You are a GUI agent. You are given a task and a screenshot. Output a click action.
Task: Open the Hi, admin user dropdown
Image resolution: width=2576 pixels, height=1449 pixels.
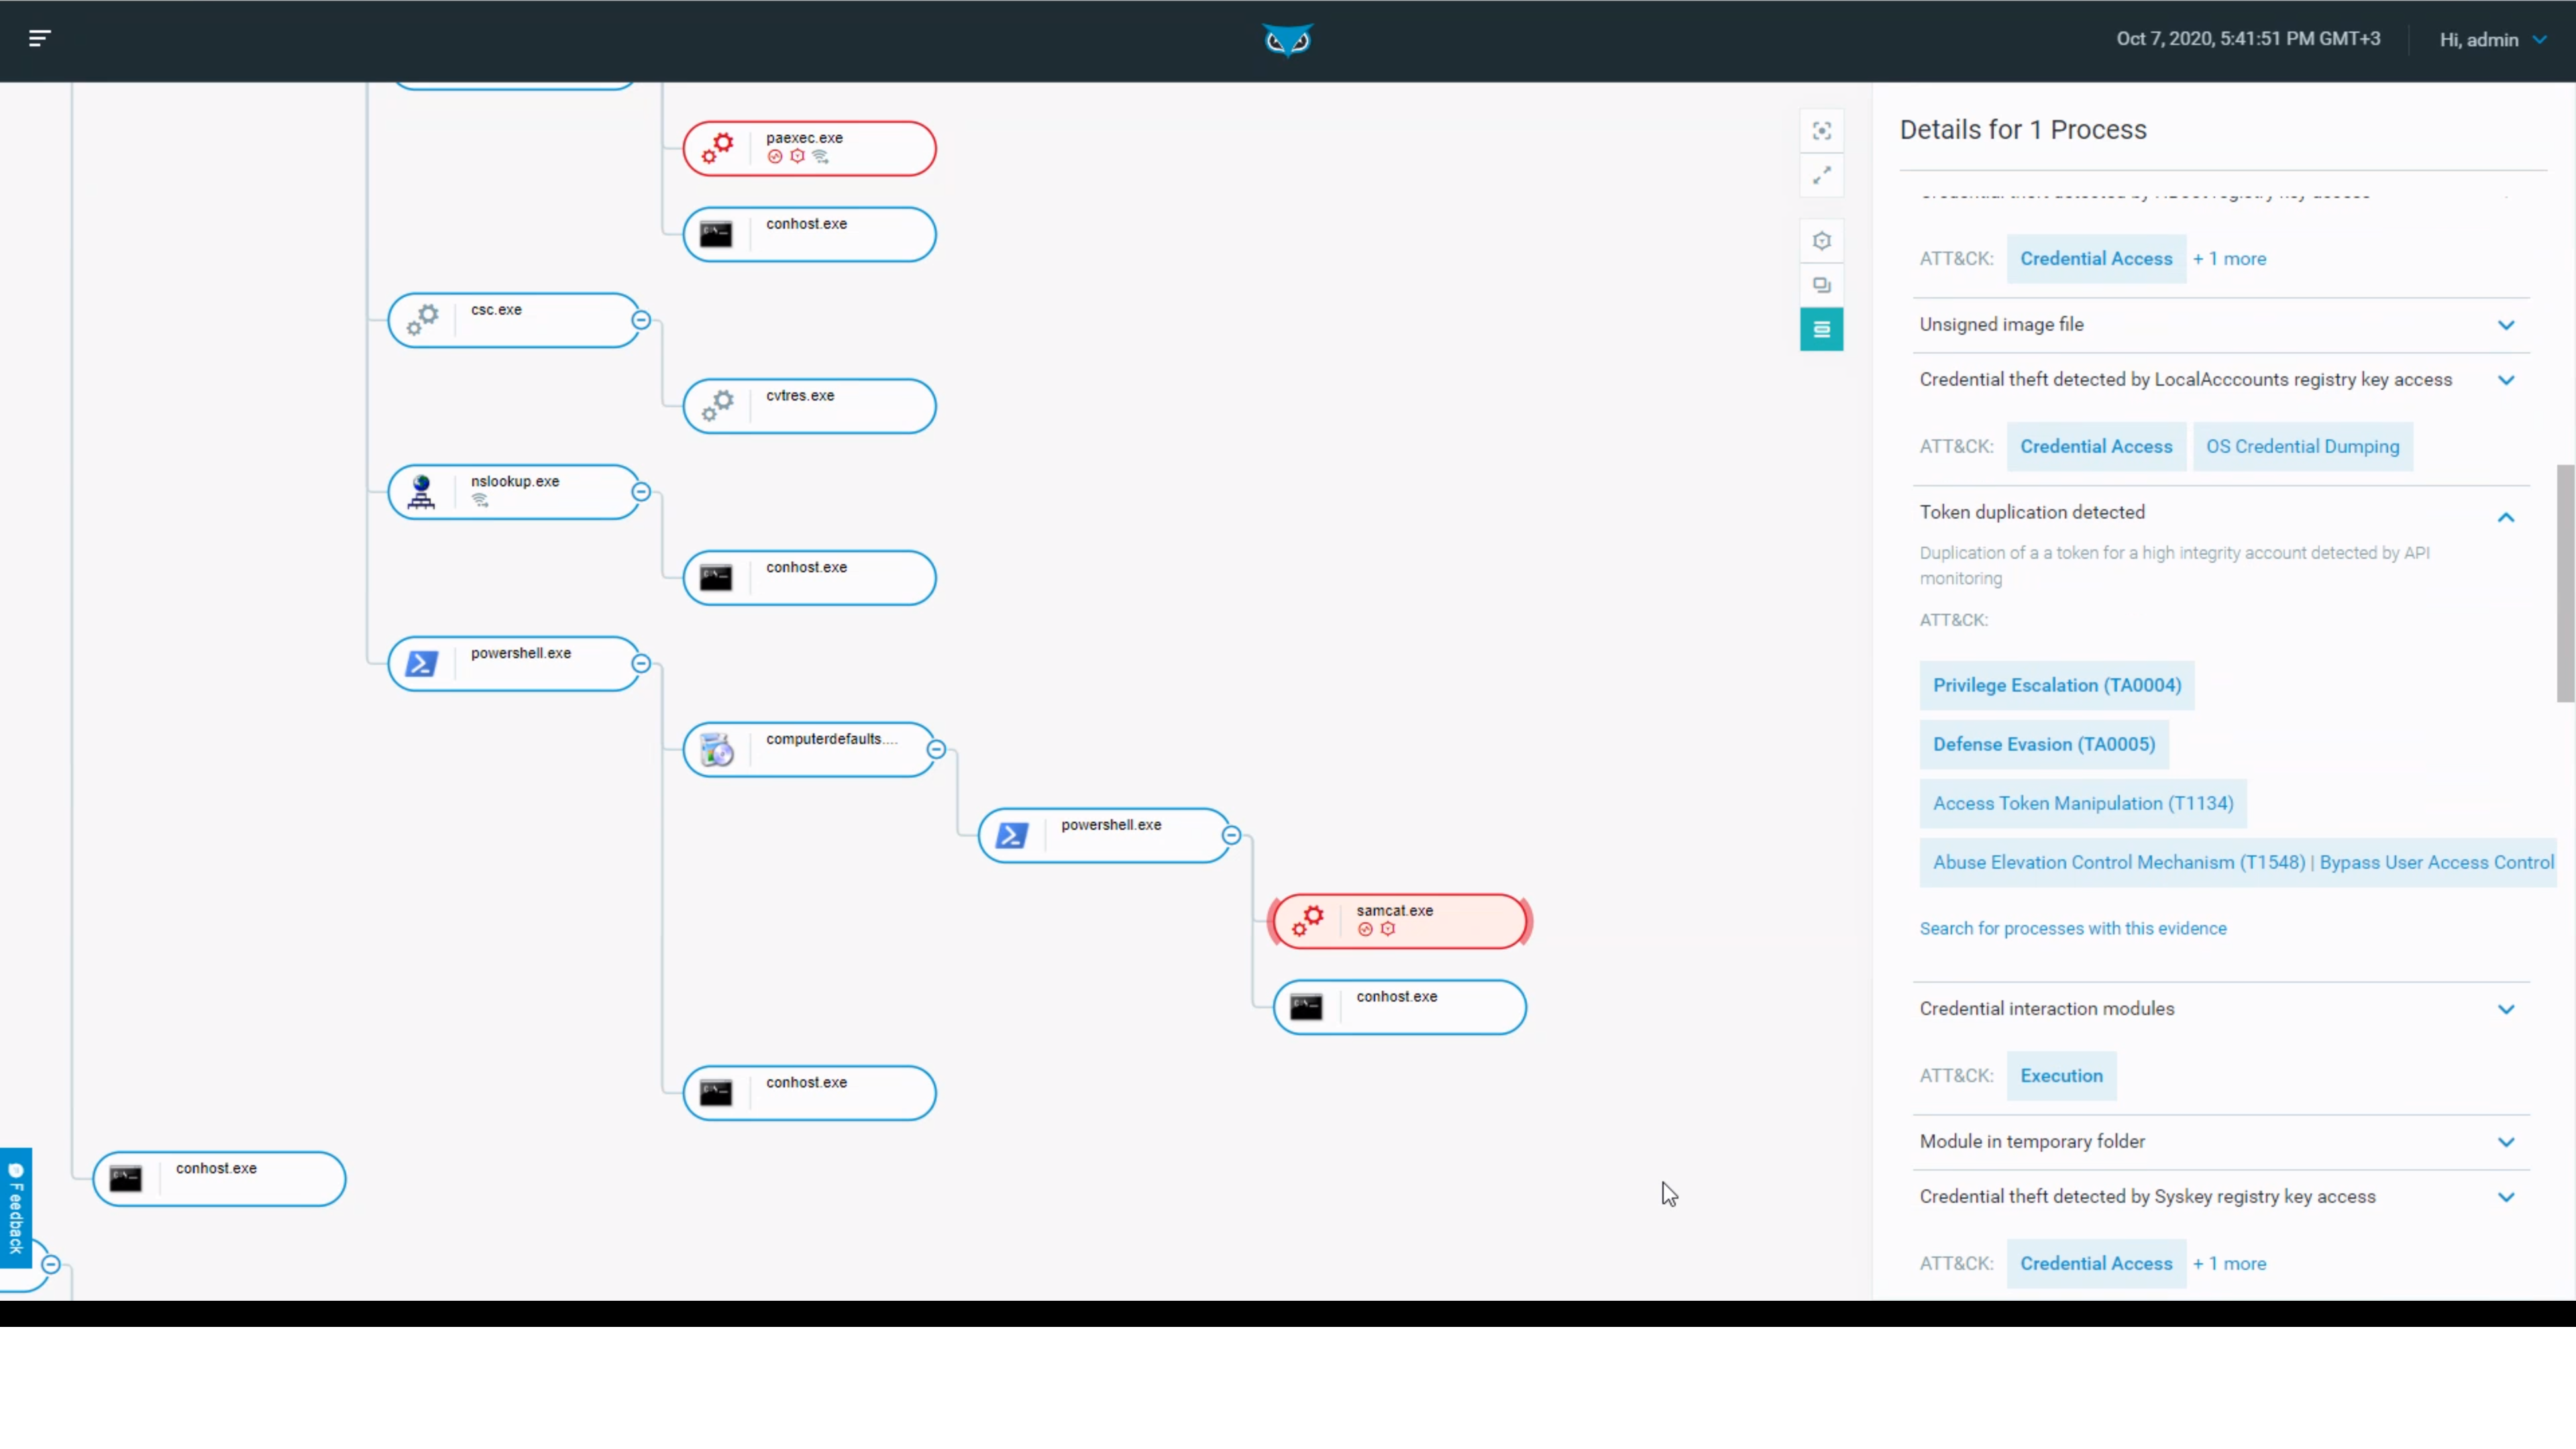[2493, 40]
